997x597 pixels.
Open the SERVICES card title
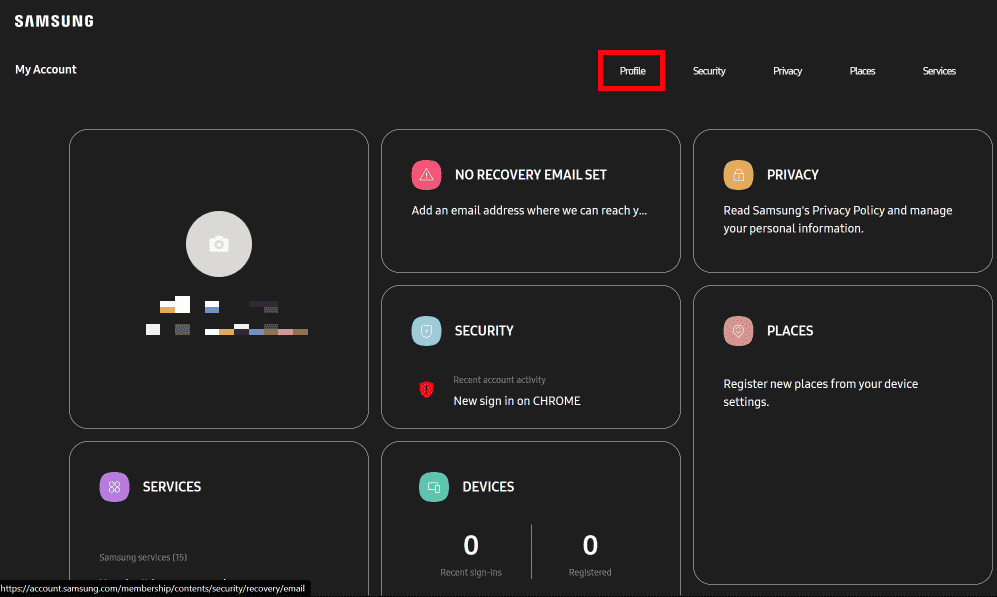point(172,487)
